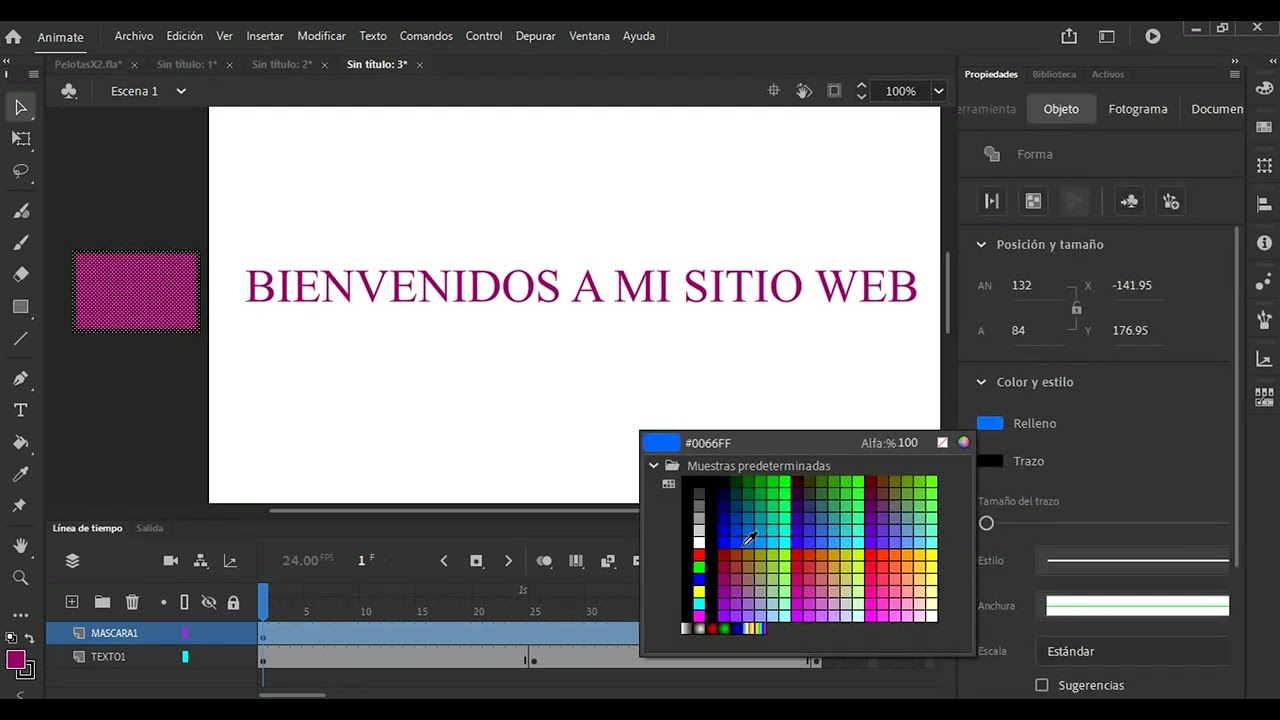
Task: Toggle MASCARA1 layer outline color
Action: click(185, 633)
